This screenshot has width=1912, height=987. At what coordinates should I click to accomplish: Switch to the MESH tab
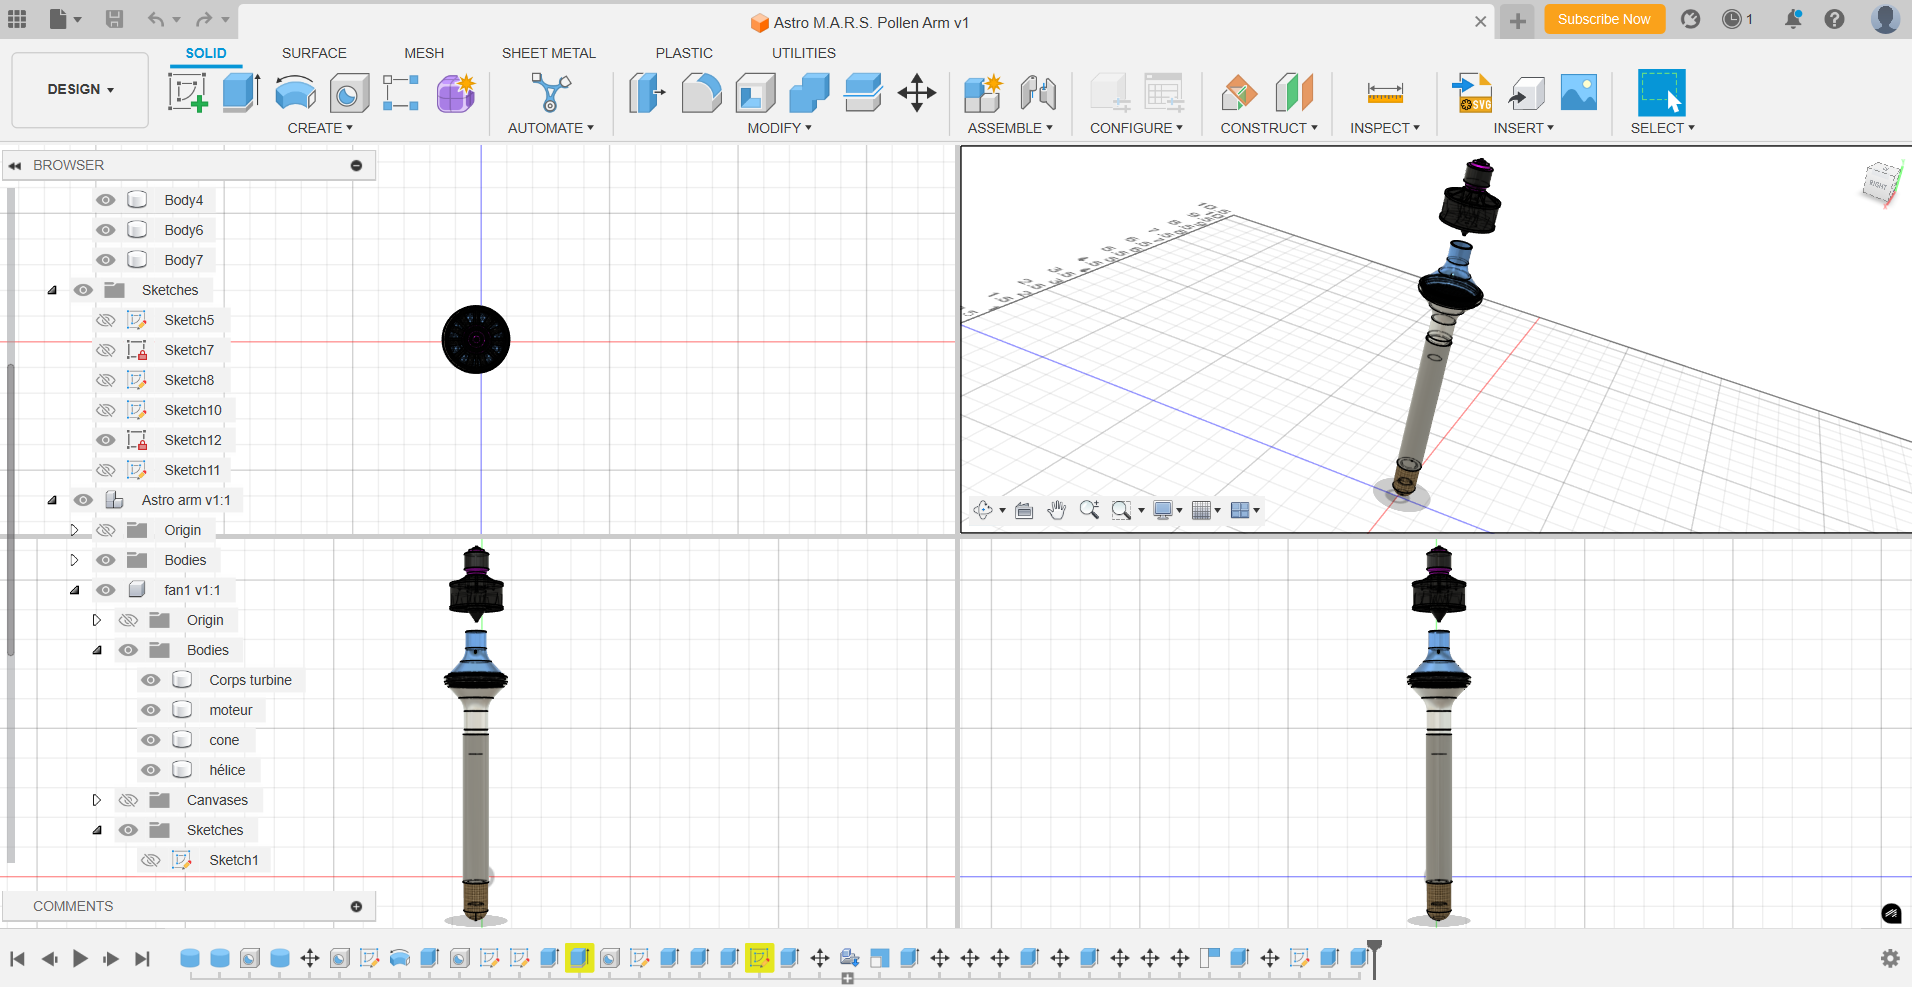(x=424, y=53)
